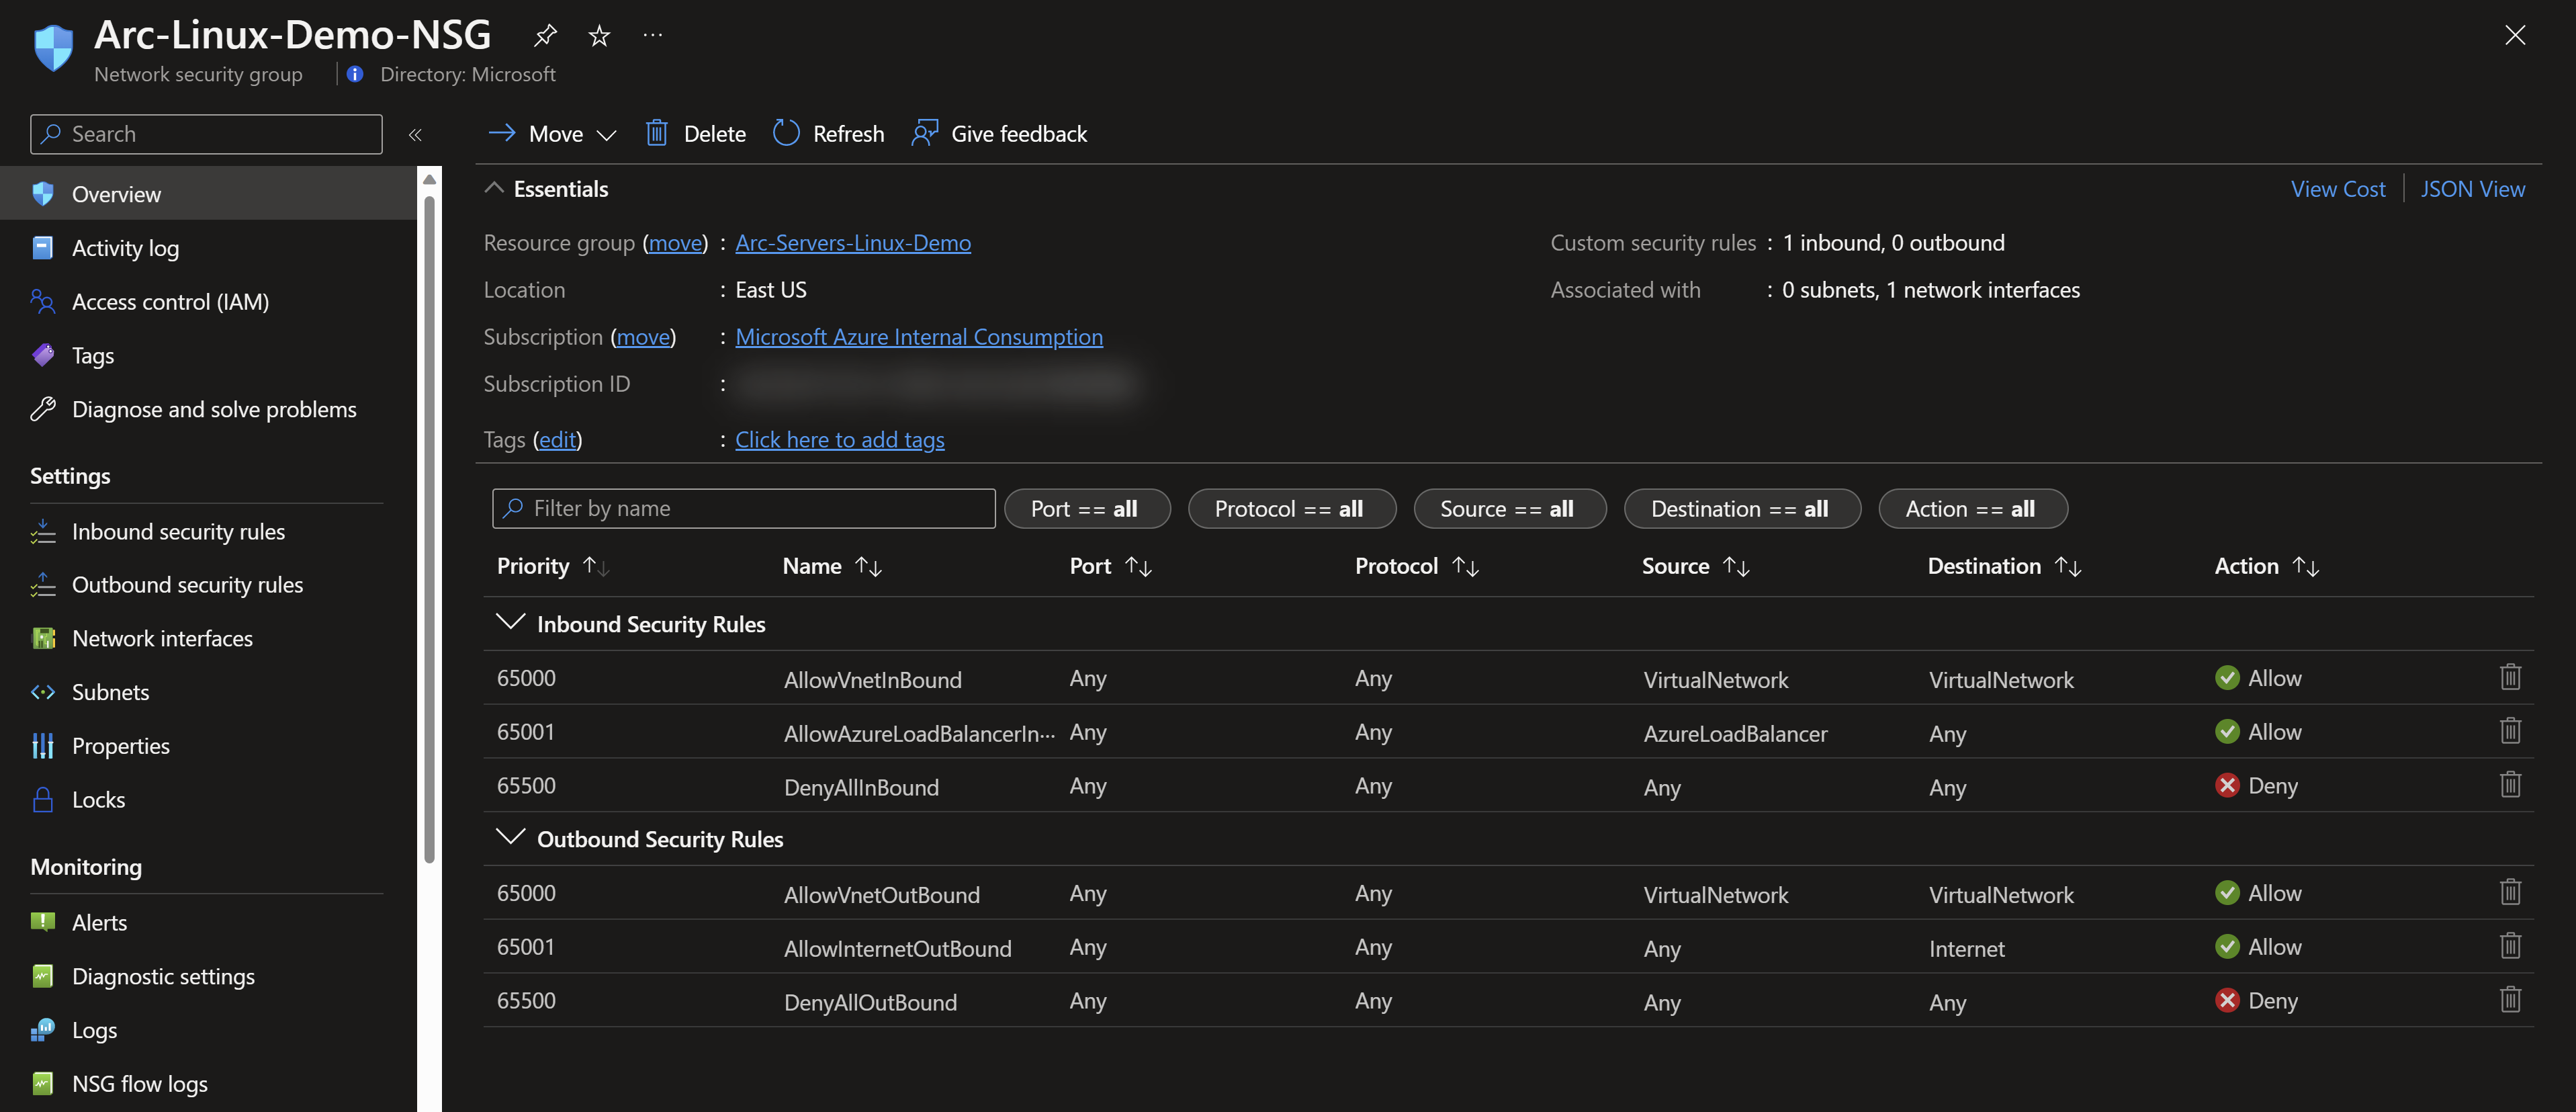Delete the AllowVnetInBound rule using its trash icon
This screenshot has height=1112, width=2576.
pos(2510,678)
